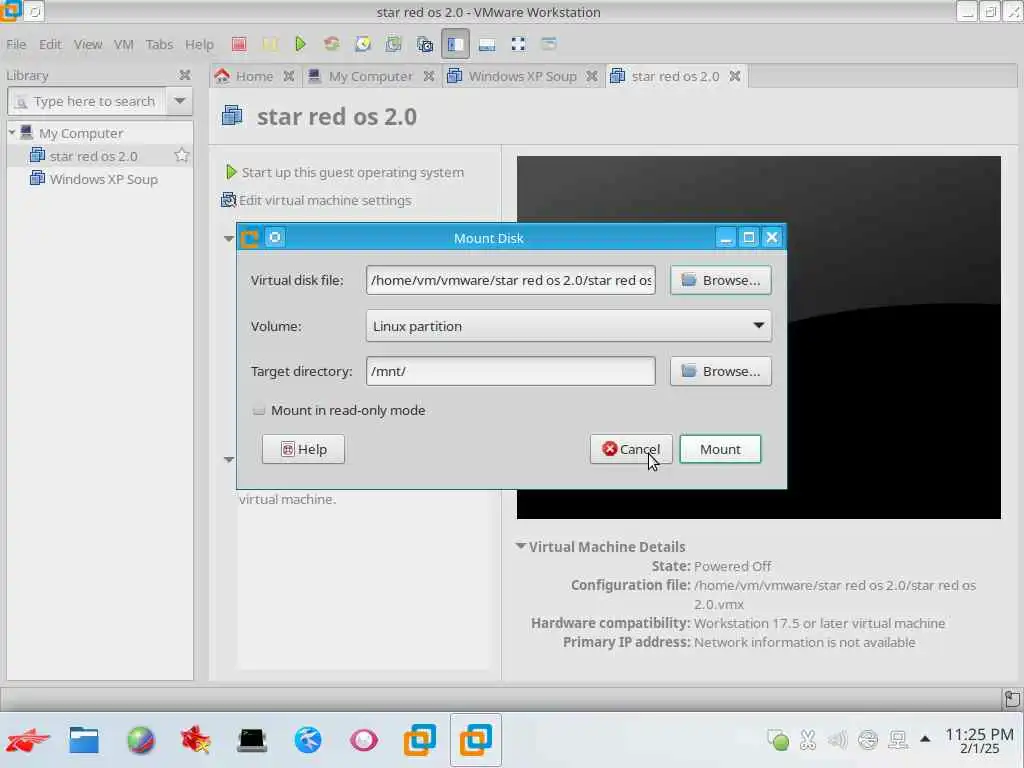This screenshot has height=768, width=1024.
Task: Close the Windows XP Soup tab
Action: point(592,76)
